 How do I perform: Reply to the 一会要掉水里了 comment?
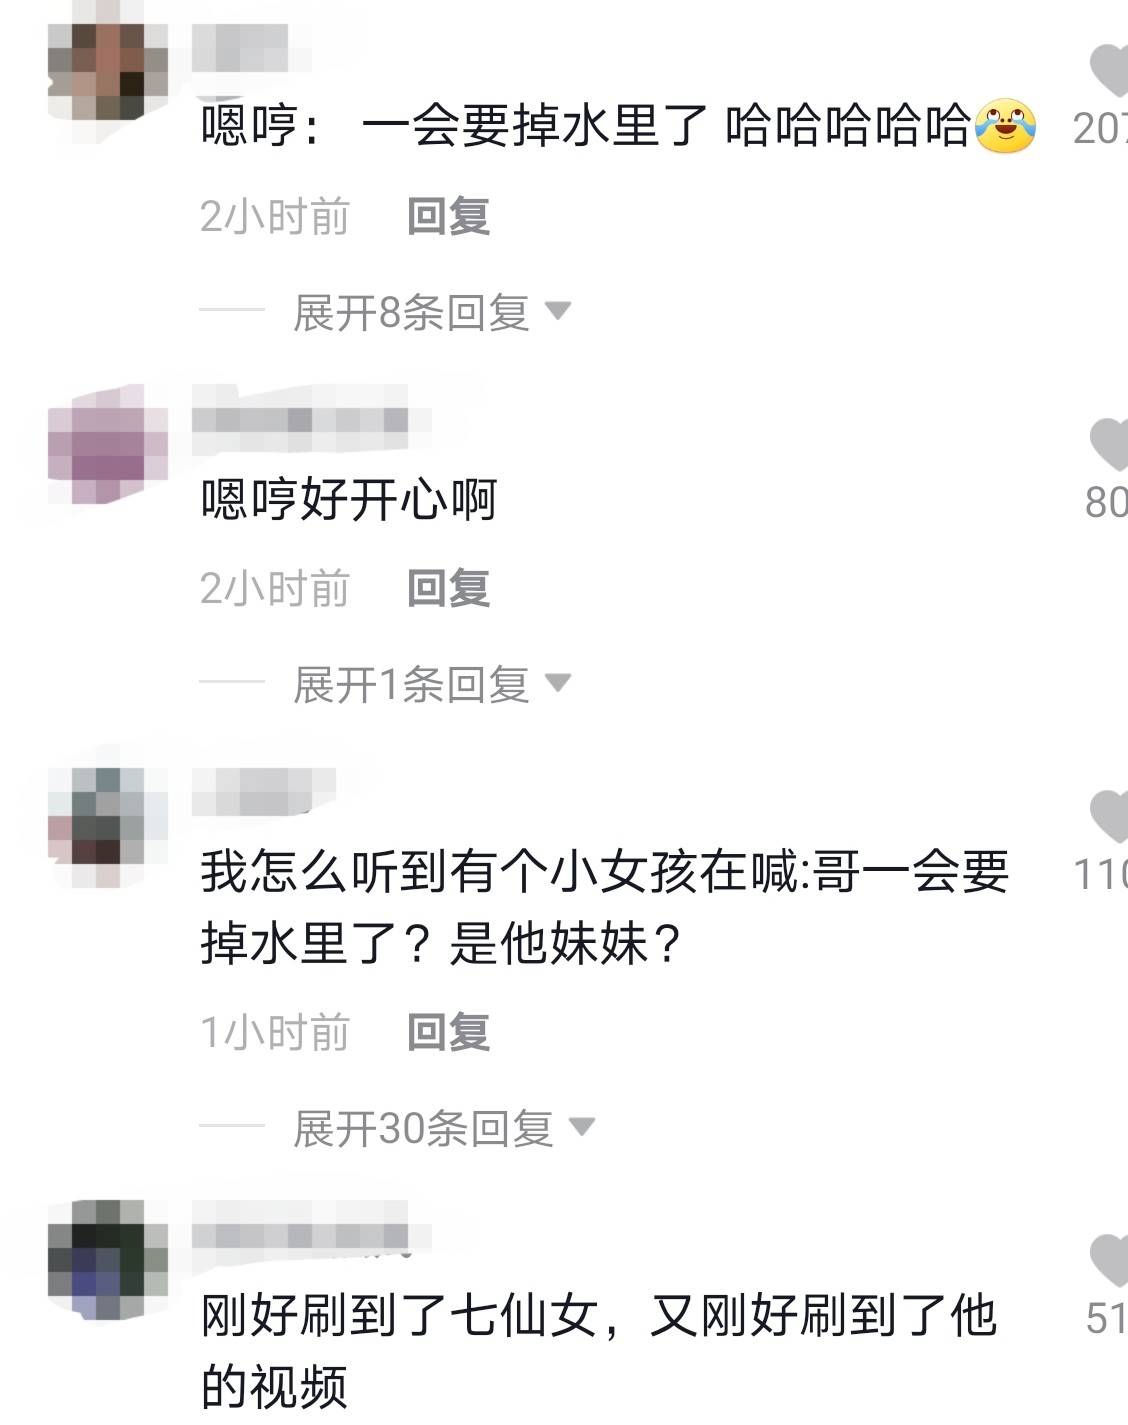click(448, 216)
